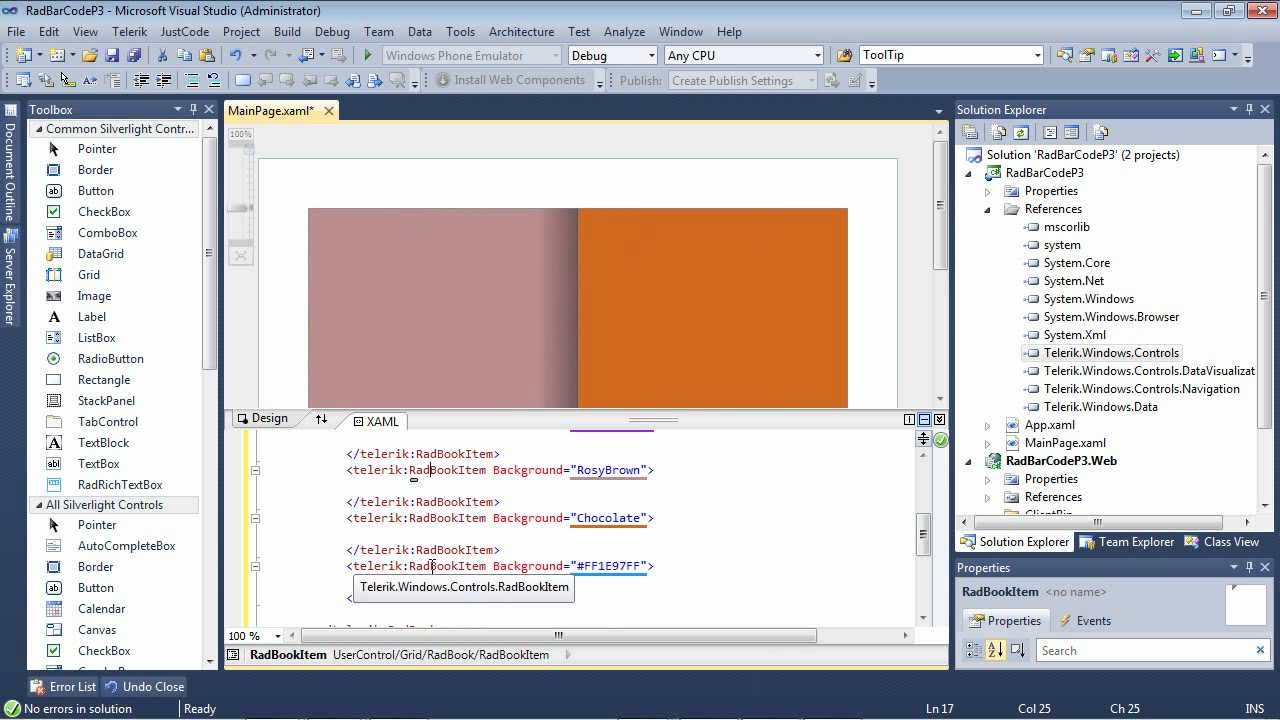This screenshot has height=720, width=1280.
Task: Open the JustCode menu
Action: tap(185, 32)
